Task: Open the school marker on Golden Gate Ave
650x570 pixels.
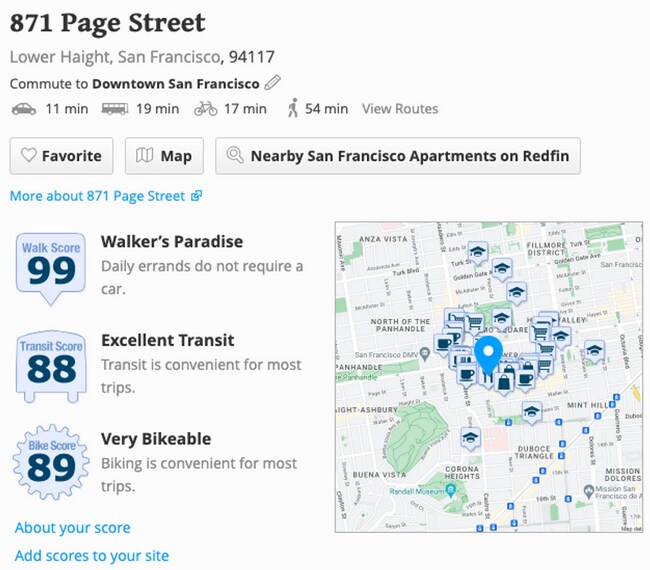Action: pos(502,269)
